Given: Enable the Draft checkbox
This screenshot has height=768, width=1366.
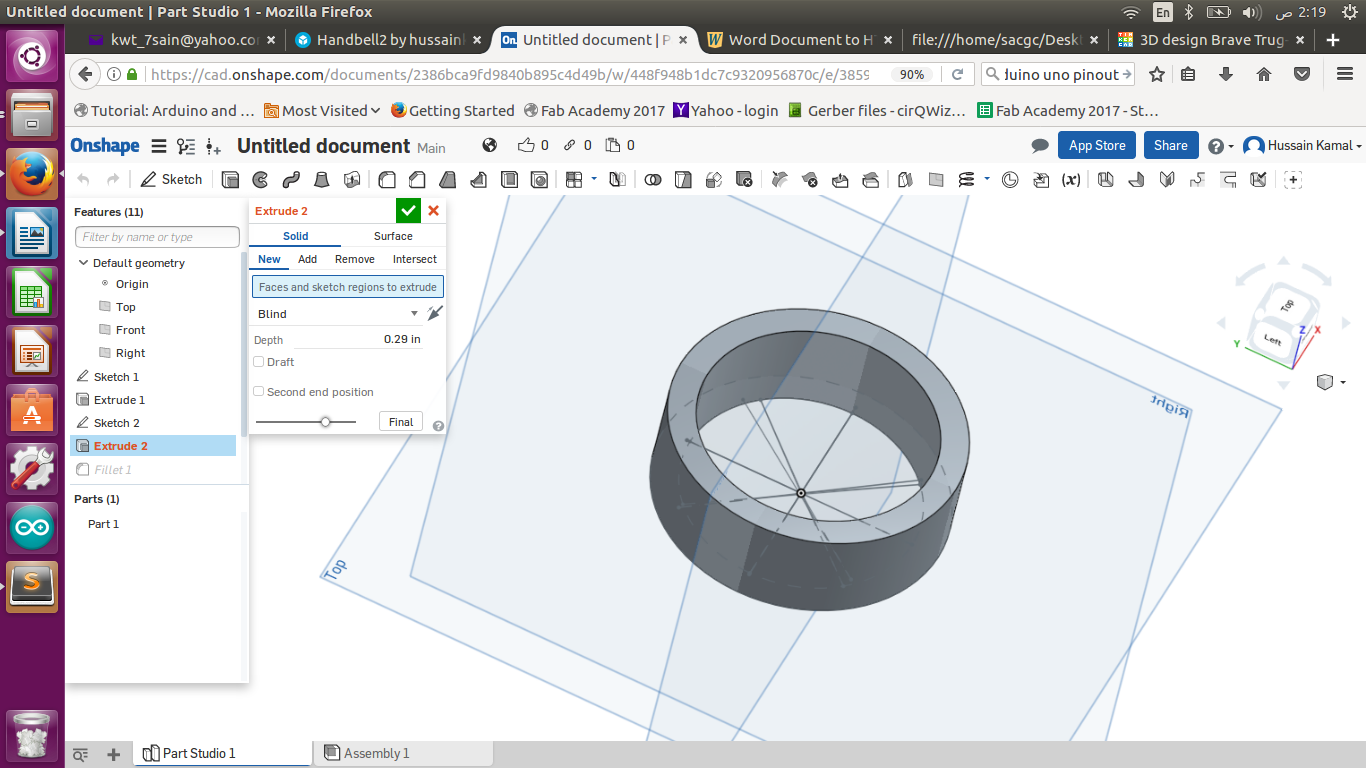Looking at the screenshot, I should tap(259, 362).
